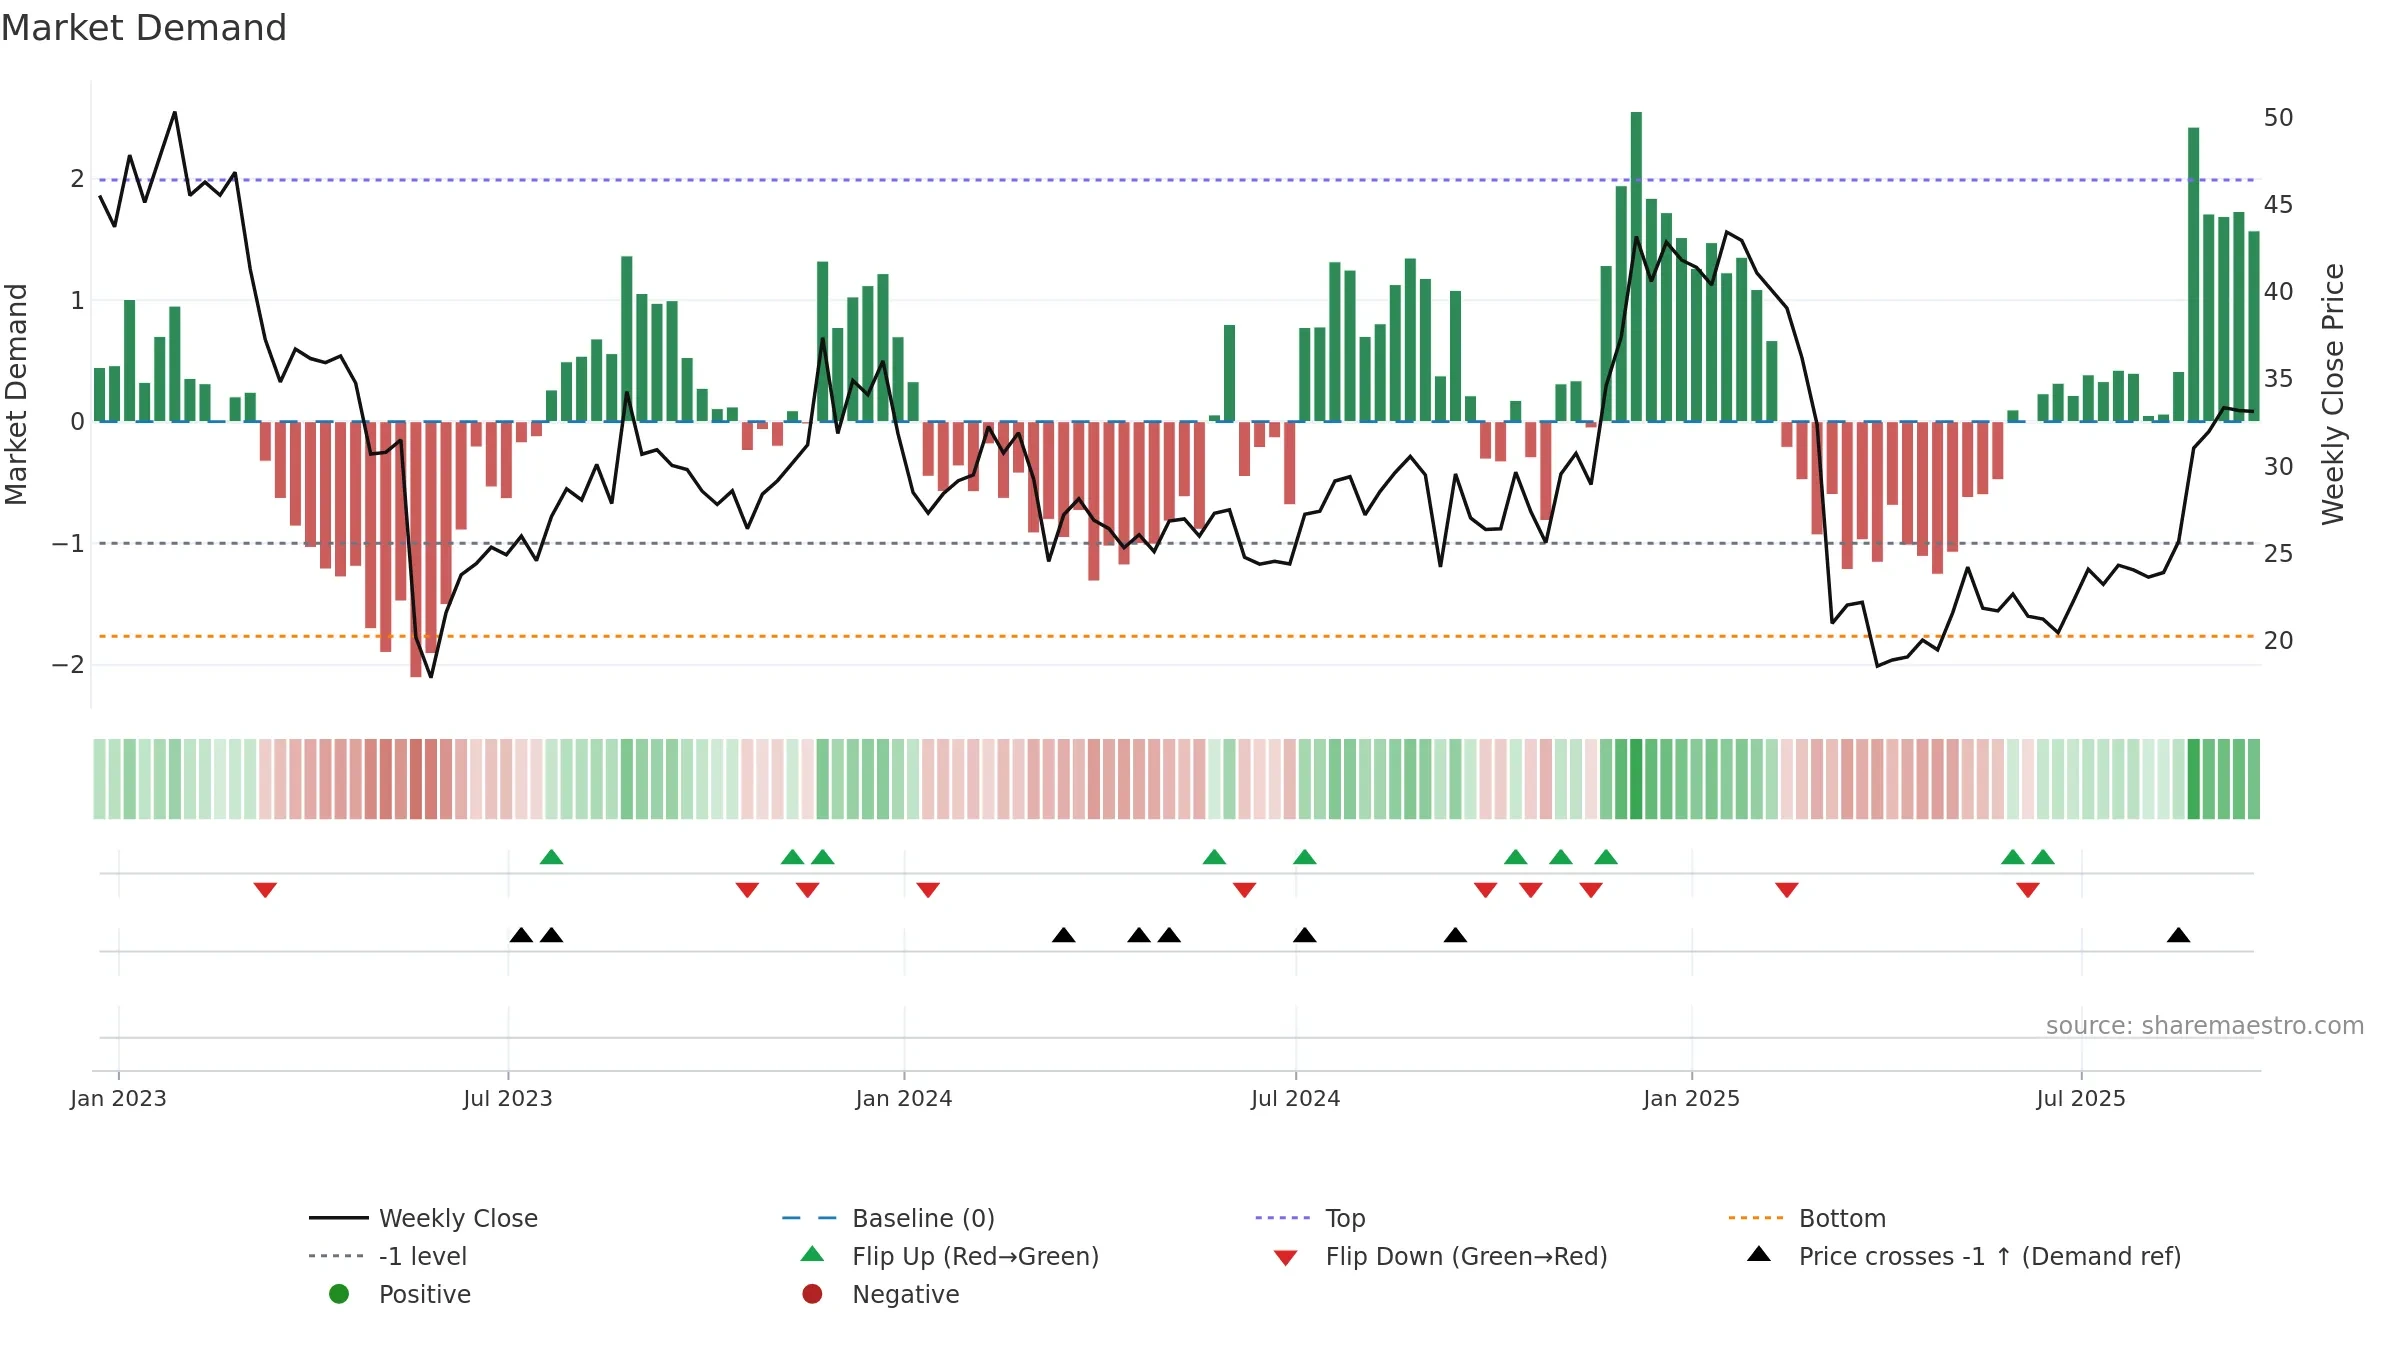
Task: Click the earliest green Flip Up marker
Action: [x=551, y=856]
